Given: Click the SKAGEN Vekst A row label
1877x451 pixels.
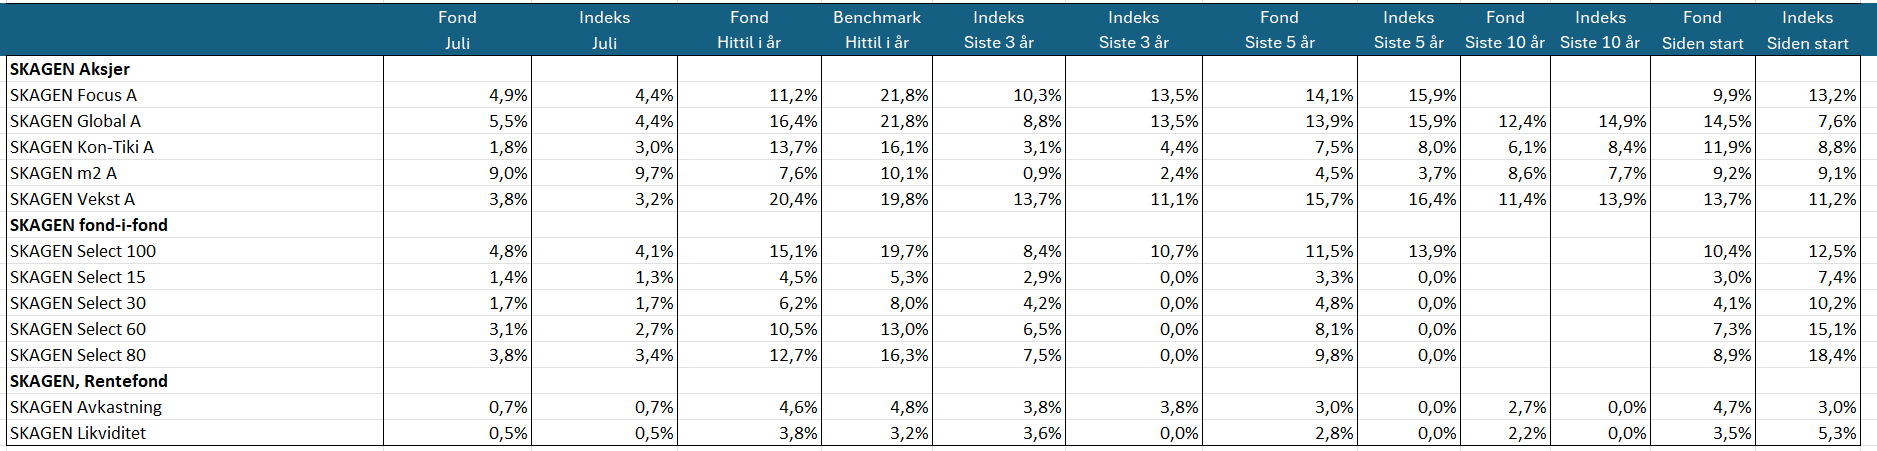Looking at the screenshot, I should click(72, 199).
